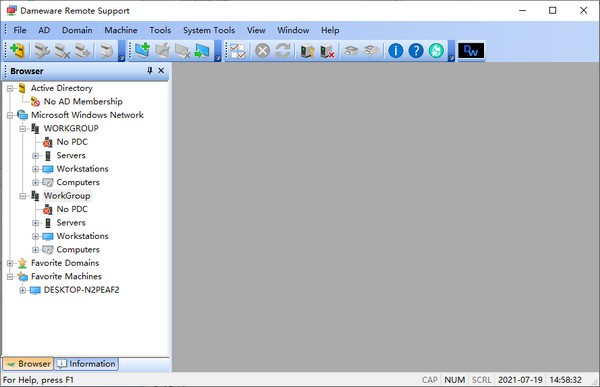Screen dimensions: 600x387
Task: Select Active Directory tree label
Action: [62, 88]
